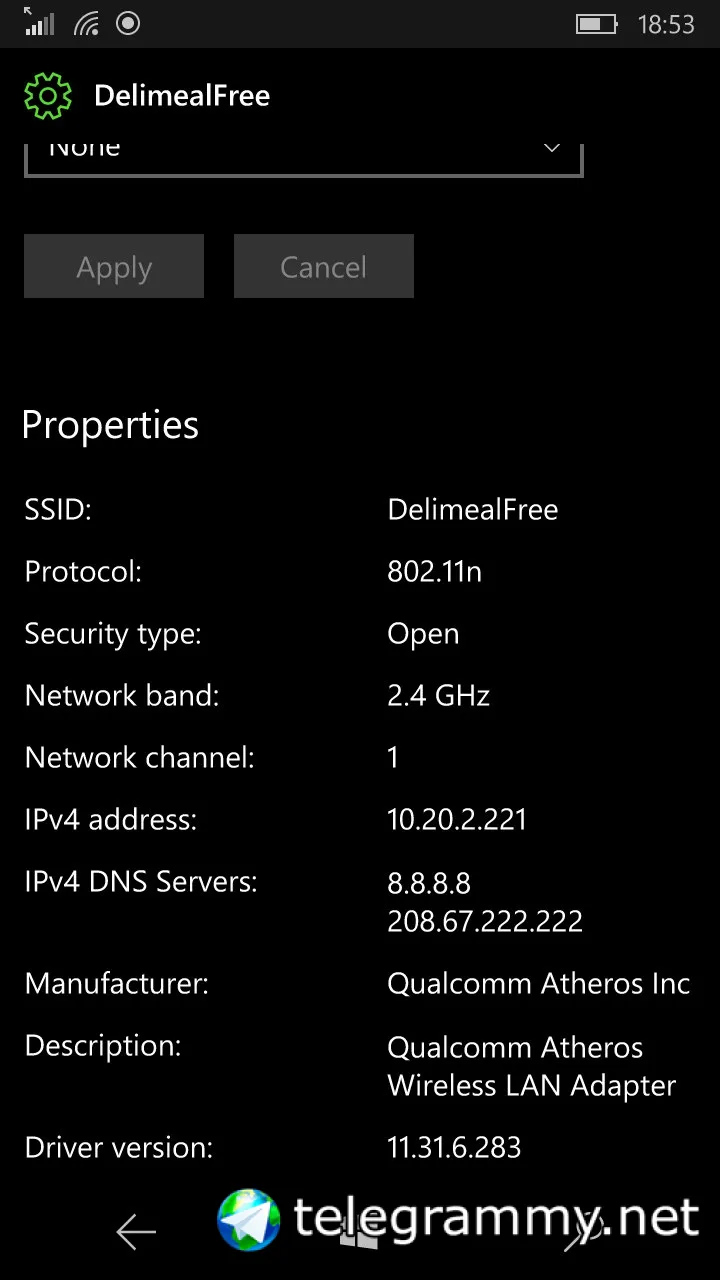720x1280 pixels.
Task: Select the IPv4 address 10.20.2.221
Action: 457,820
